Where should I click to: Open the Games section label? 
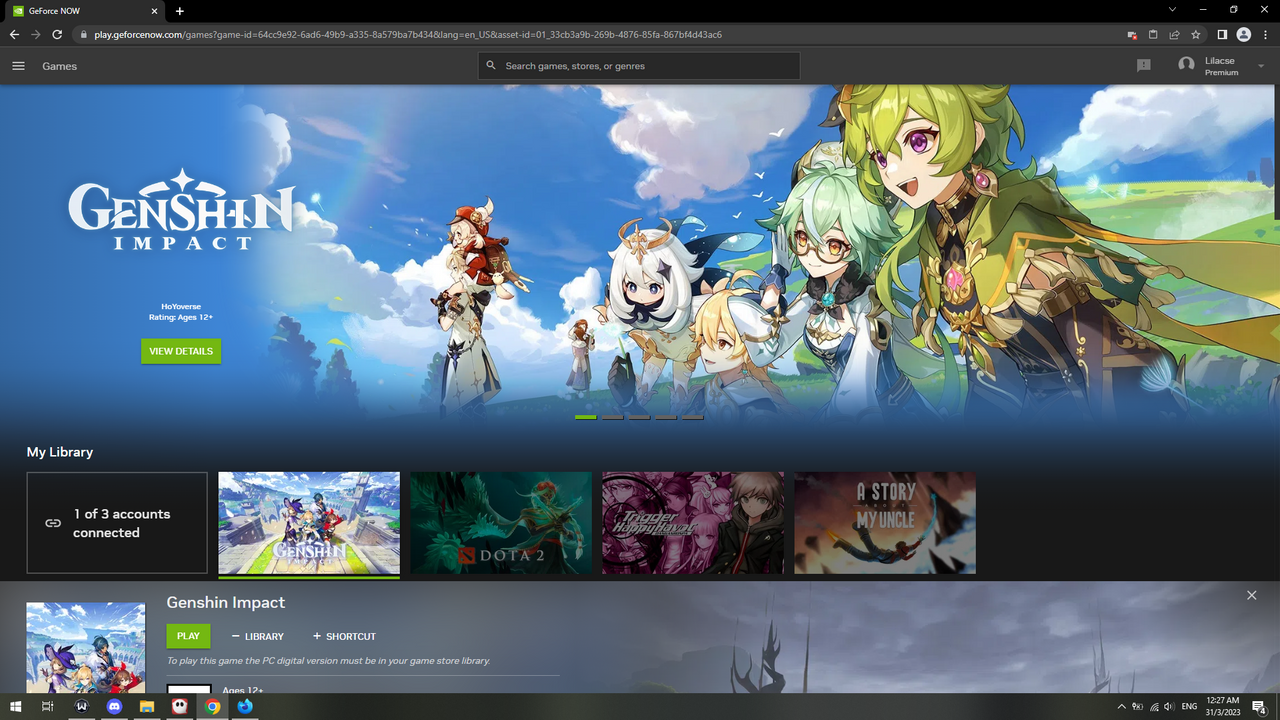(59, 66)
